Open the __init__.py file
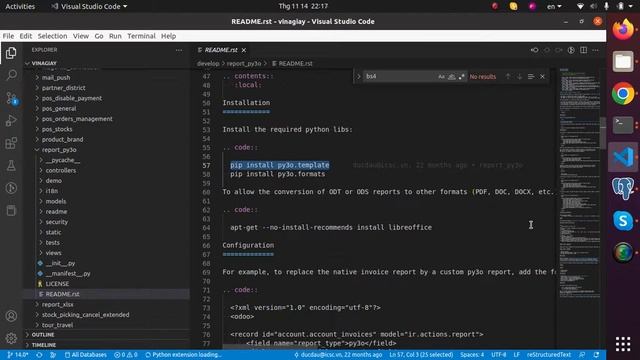640x360 pixels. pyautogui.click(x=60, y=263)
